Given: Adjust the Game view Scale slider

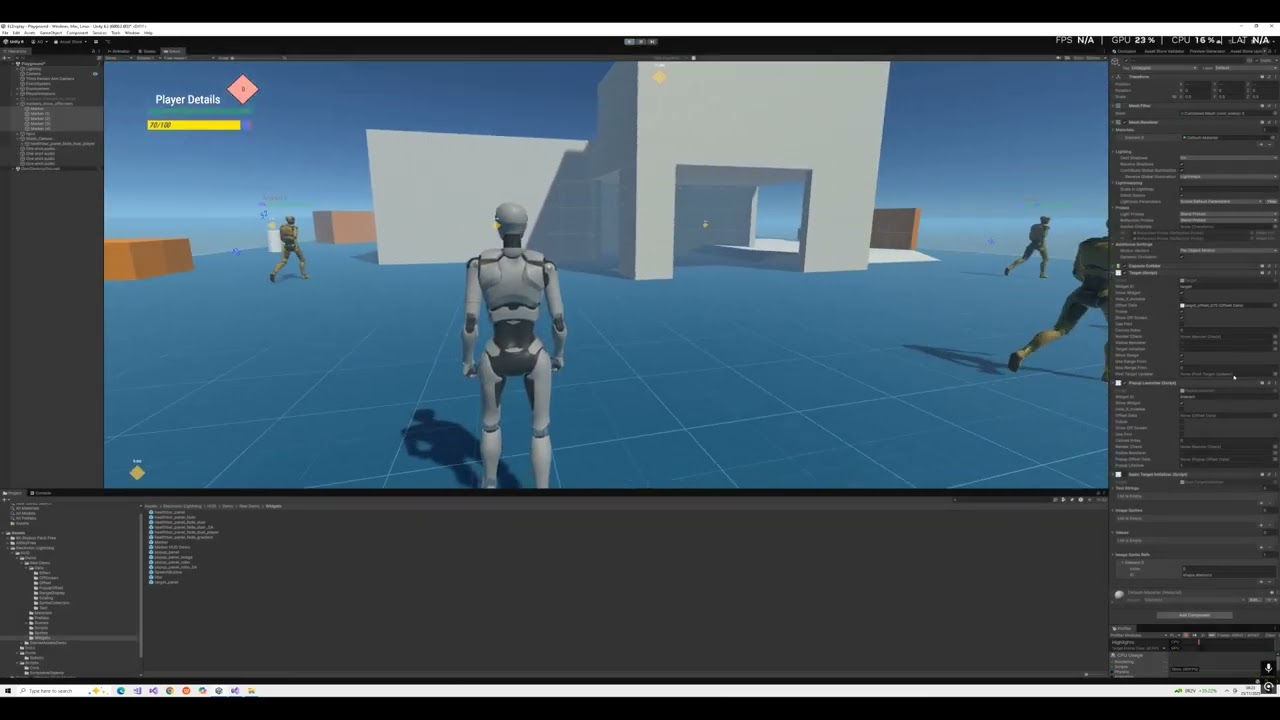Looking at the screenshot, I should (x=255, y=58).
